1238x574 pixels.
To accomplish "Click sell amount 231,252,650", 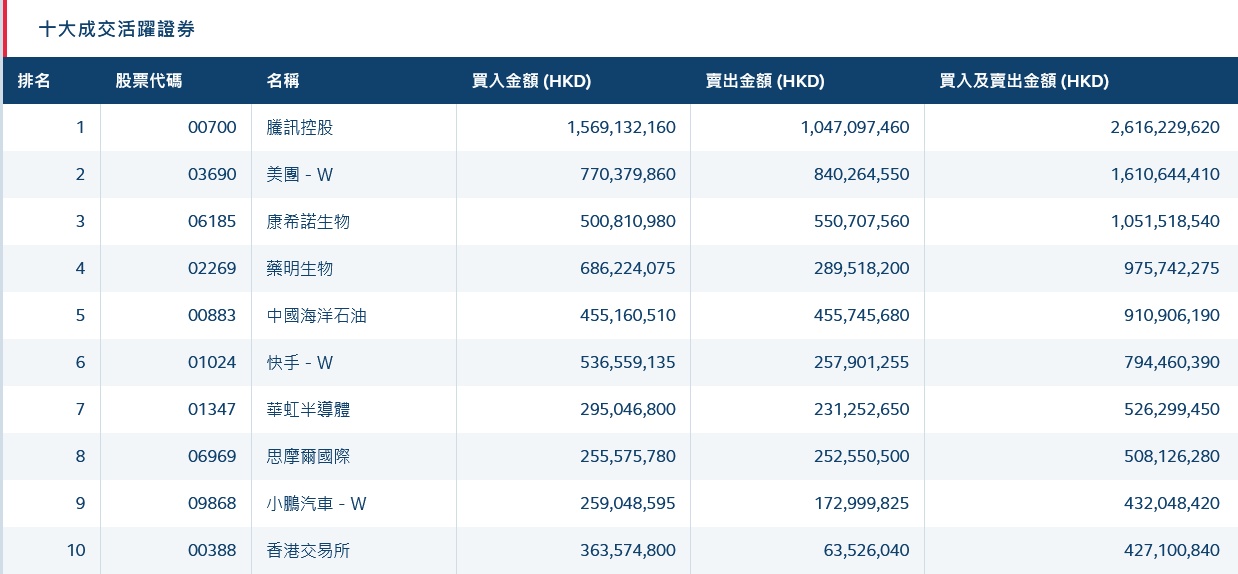I will (862, 409).
